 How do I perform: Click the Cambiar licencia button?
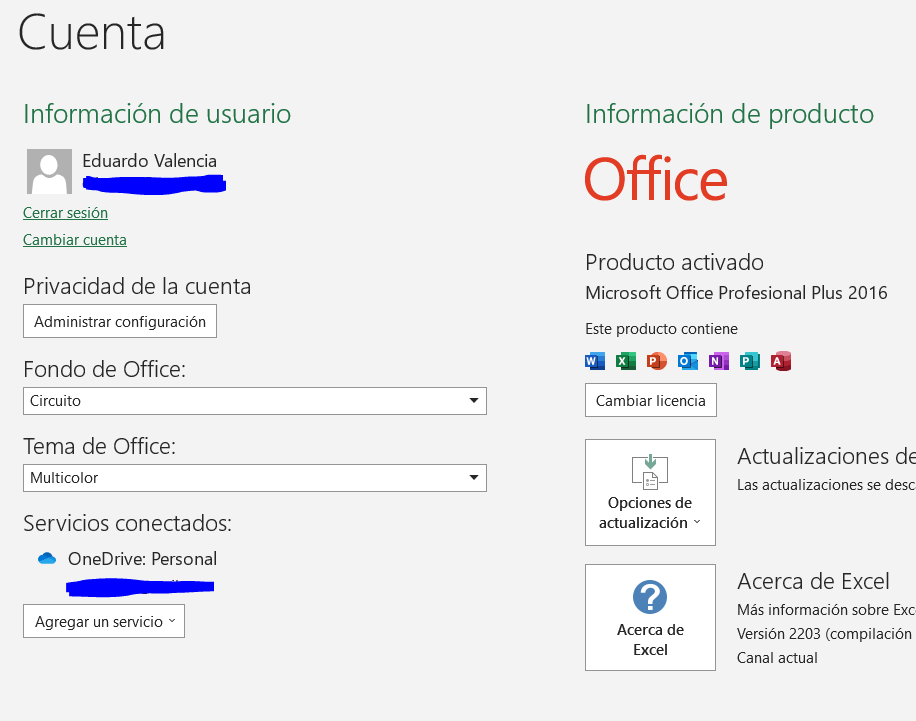pos(651,400)
